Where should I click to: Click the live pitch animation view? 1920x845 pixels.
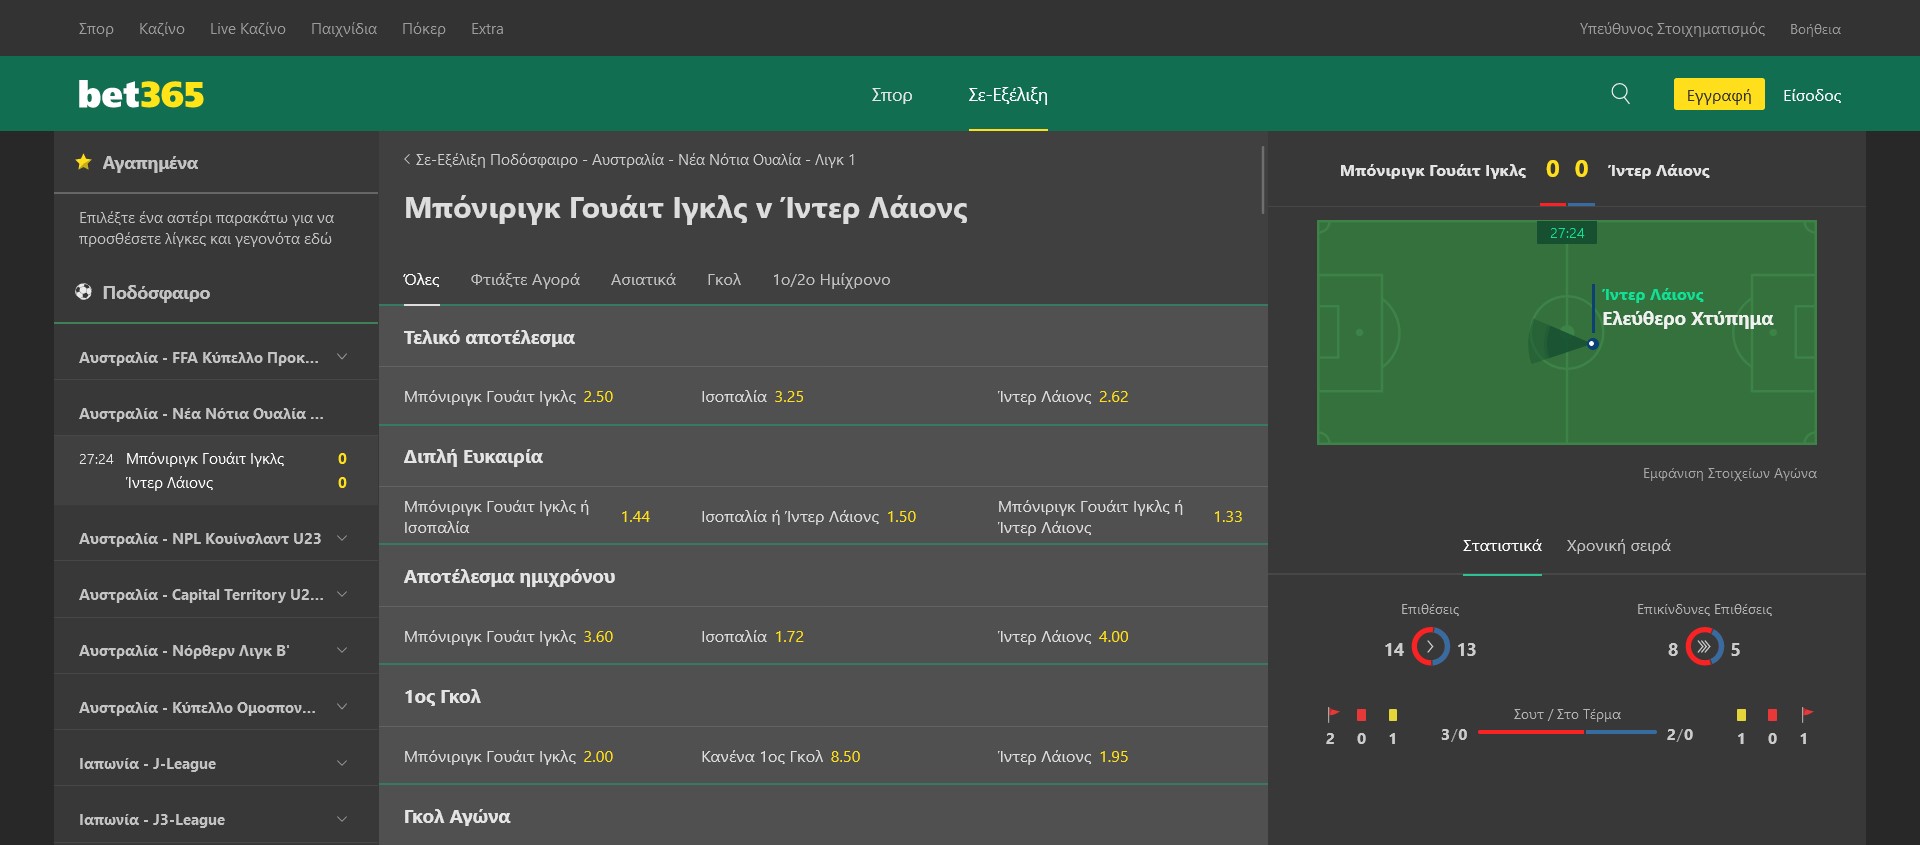1566,333
